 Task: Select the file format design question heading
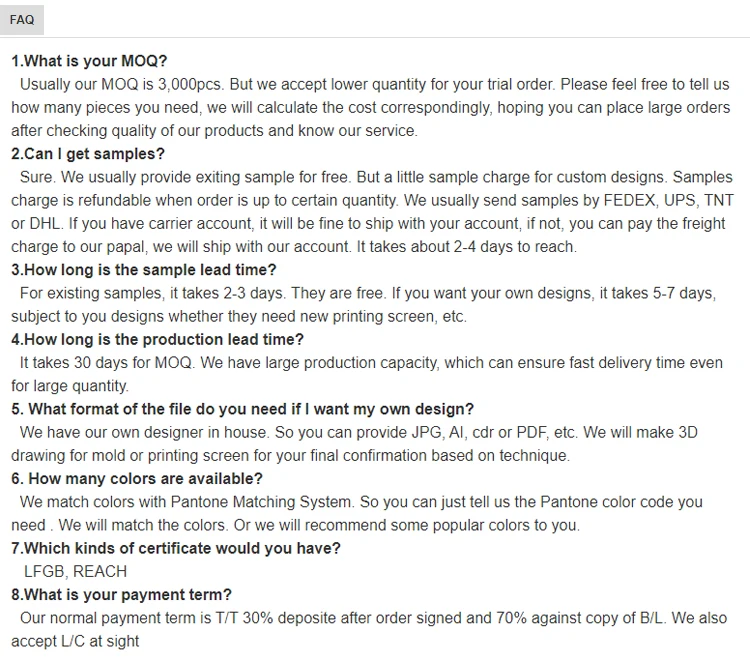(x=242, y=409)
